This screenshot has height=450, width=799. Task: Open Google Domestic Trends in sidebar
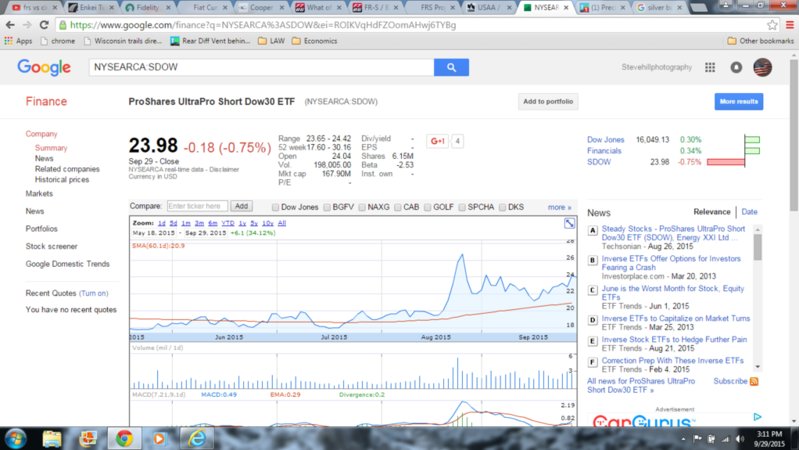[x=67, y=264]
